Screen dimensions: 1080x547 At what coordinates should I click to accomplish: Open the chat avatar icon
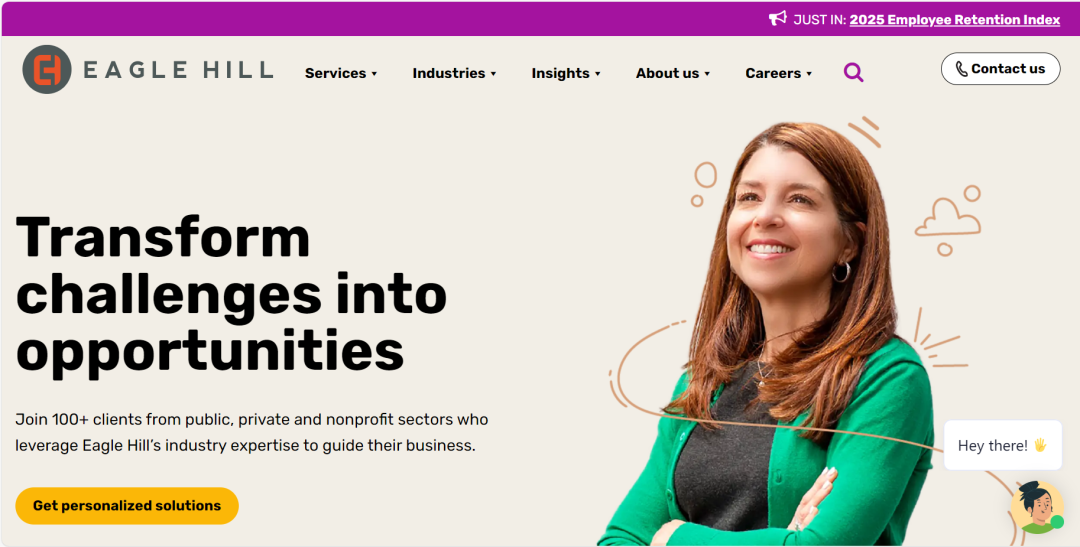pyautogui.click(x=1037, y=507)
